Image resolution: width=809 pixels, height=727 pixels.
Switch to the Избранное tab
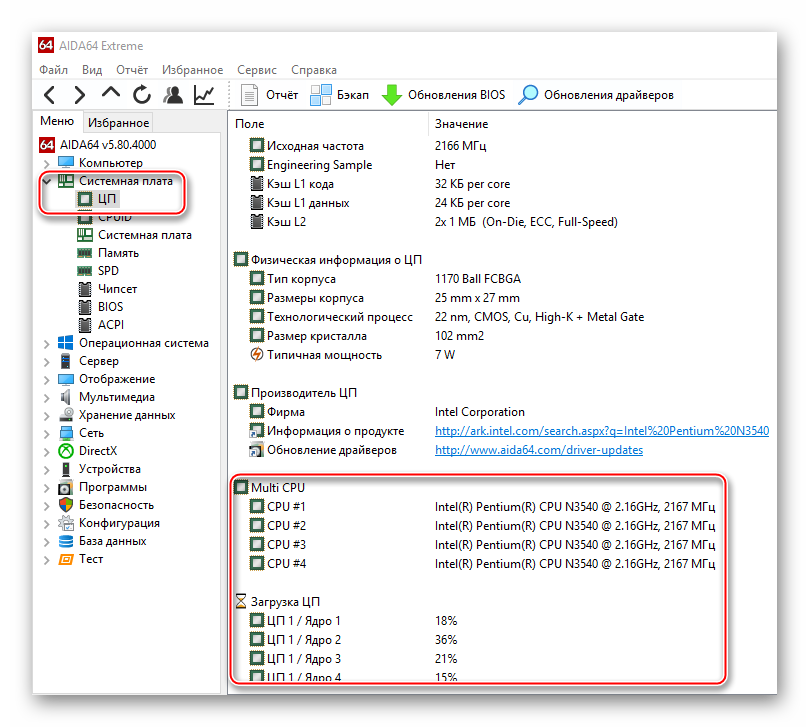click(x=118, y=123)
